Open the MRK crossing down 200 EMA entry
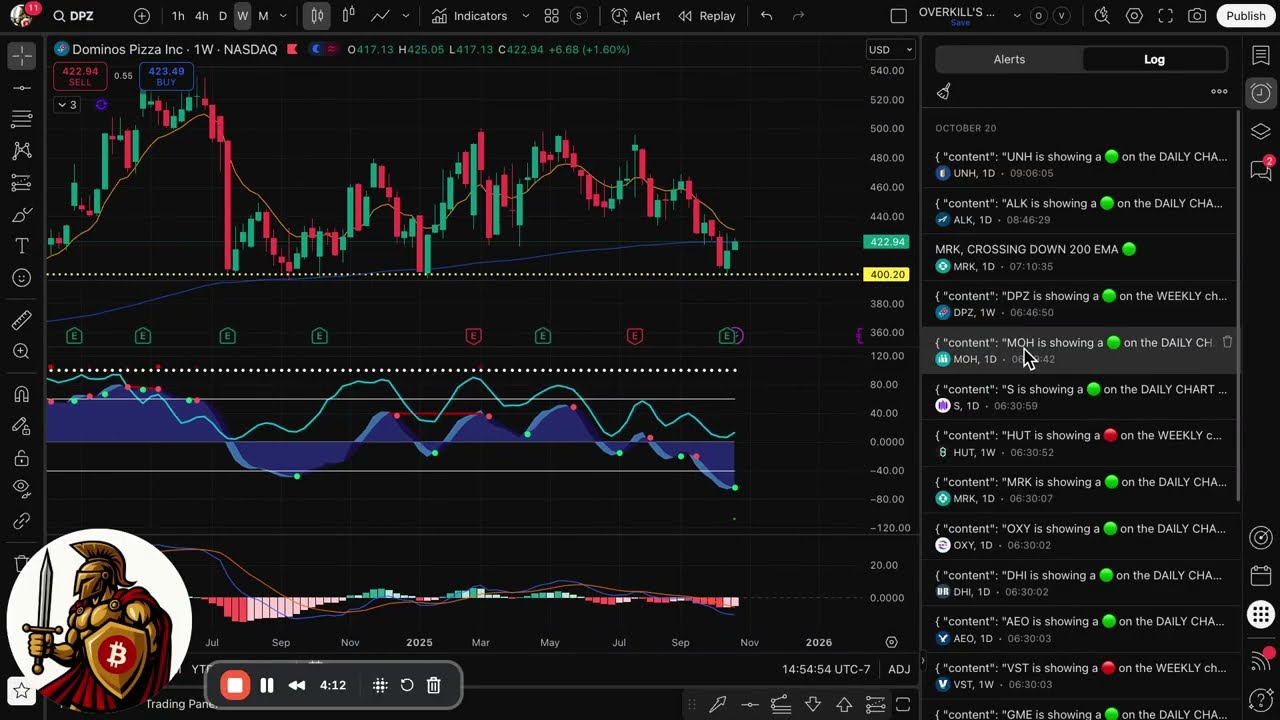The width and height of the screenshot is (1280, 720). tap(1081, 257)
